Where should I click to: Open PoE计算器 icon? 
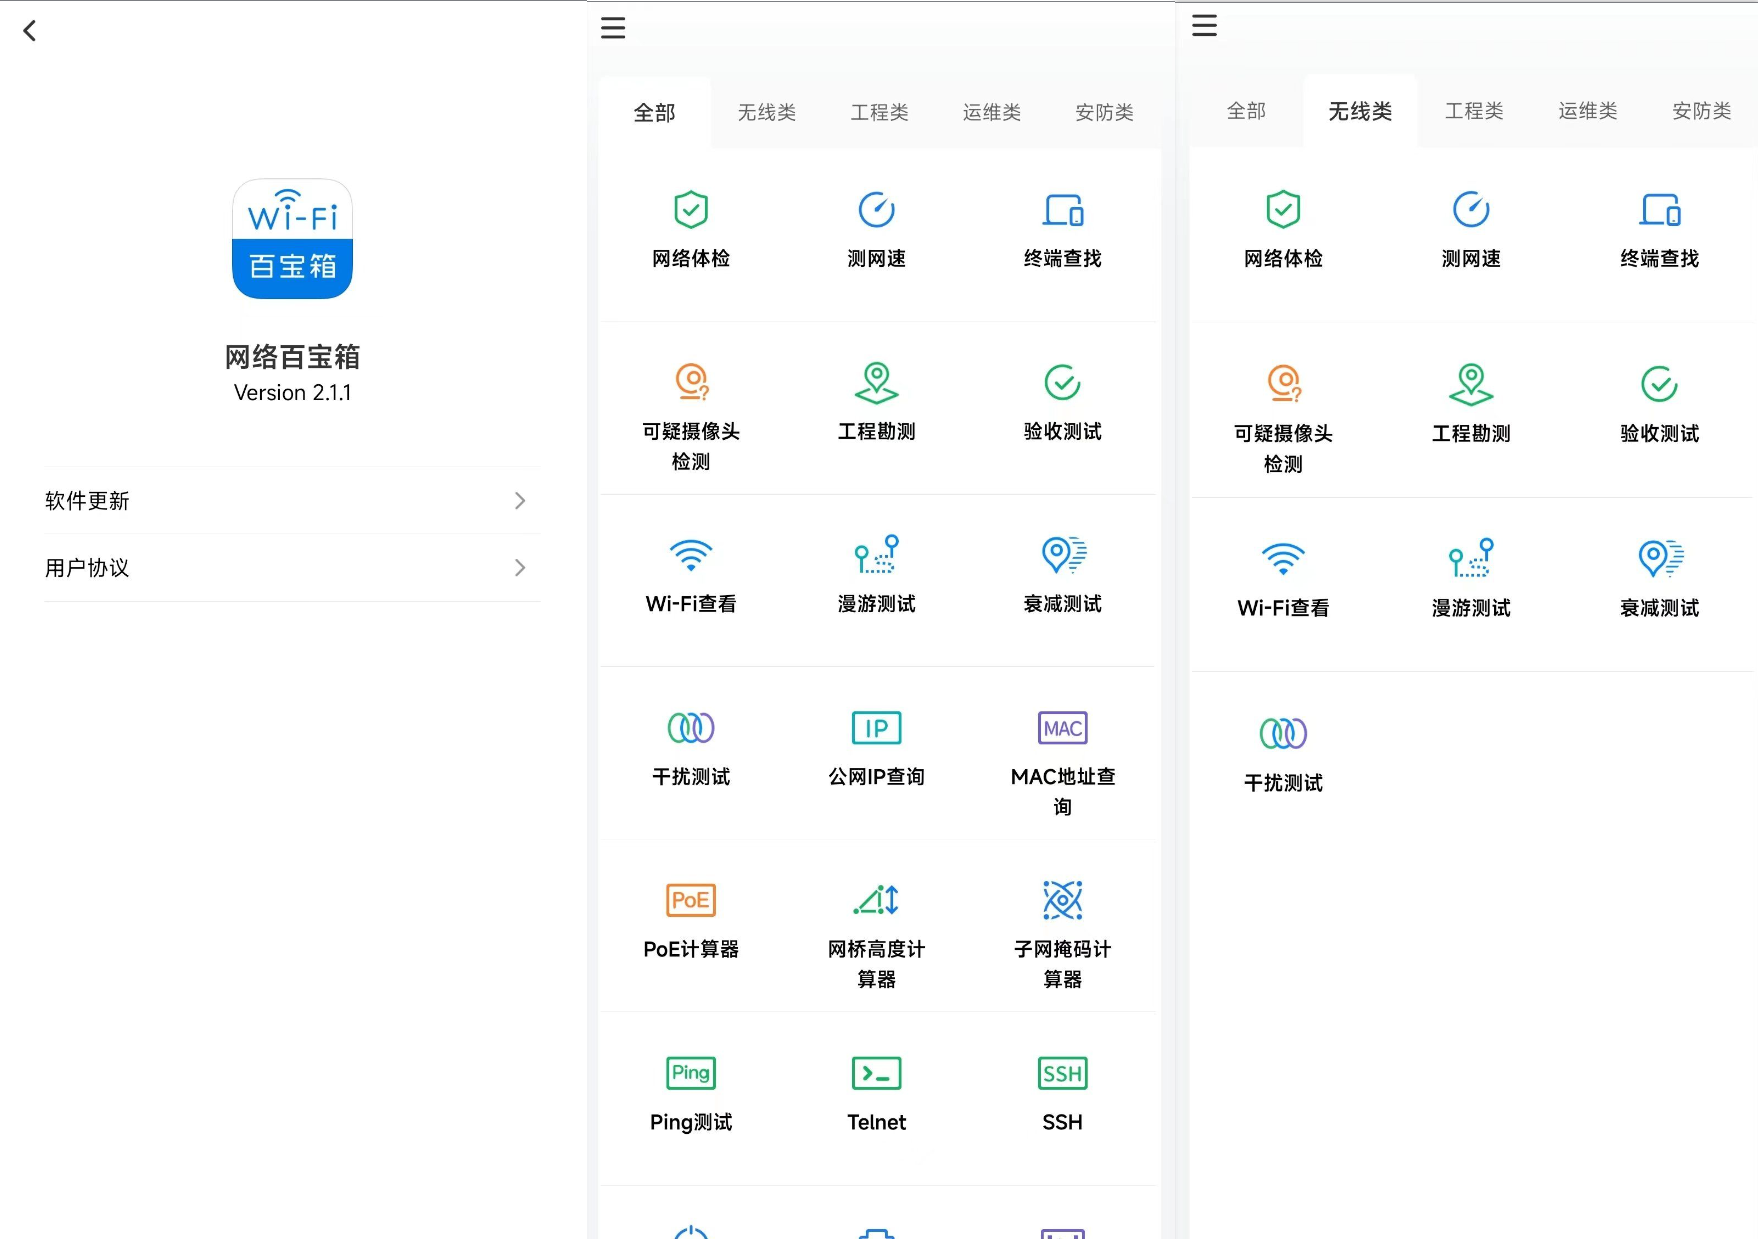click(691, 900)
